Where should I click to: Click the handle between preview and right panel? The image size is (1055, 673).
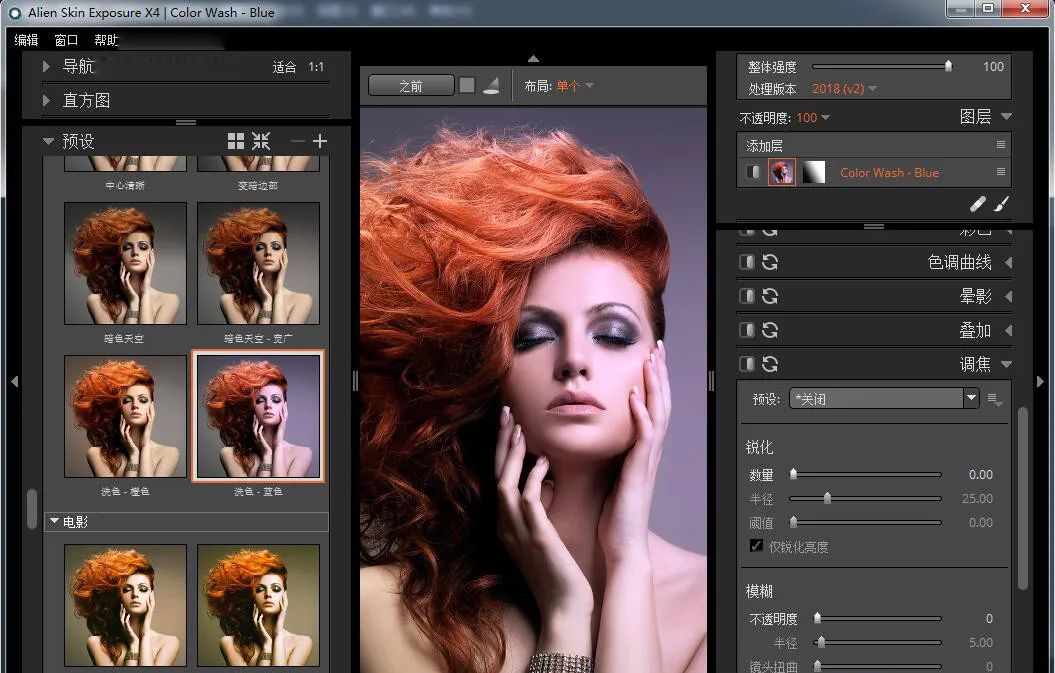[x=711, y=381]
